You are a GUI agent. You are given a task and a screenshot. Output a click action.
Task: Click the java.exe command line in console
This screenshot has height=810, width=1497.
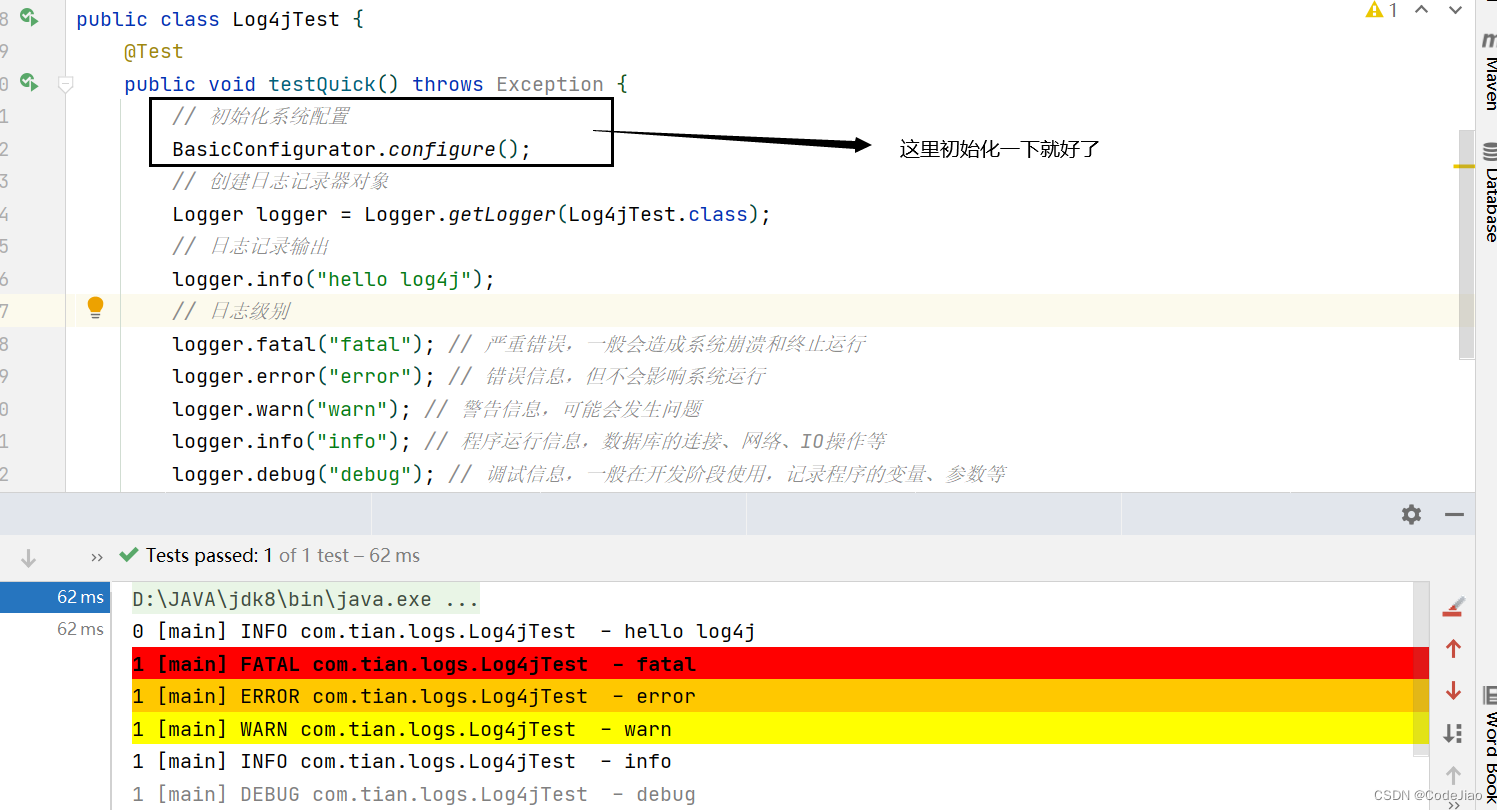[305, 599]
